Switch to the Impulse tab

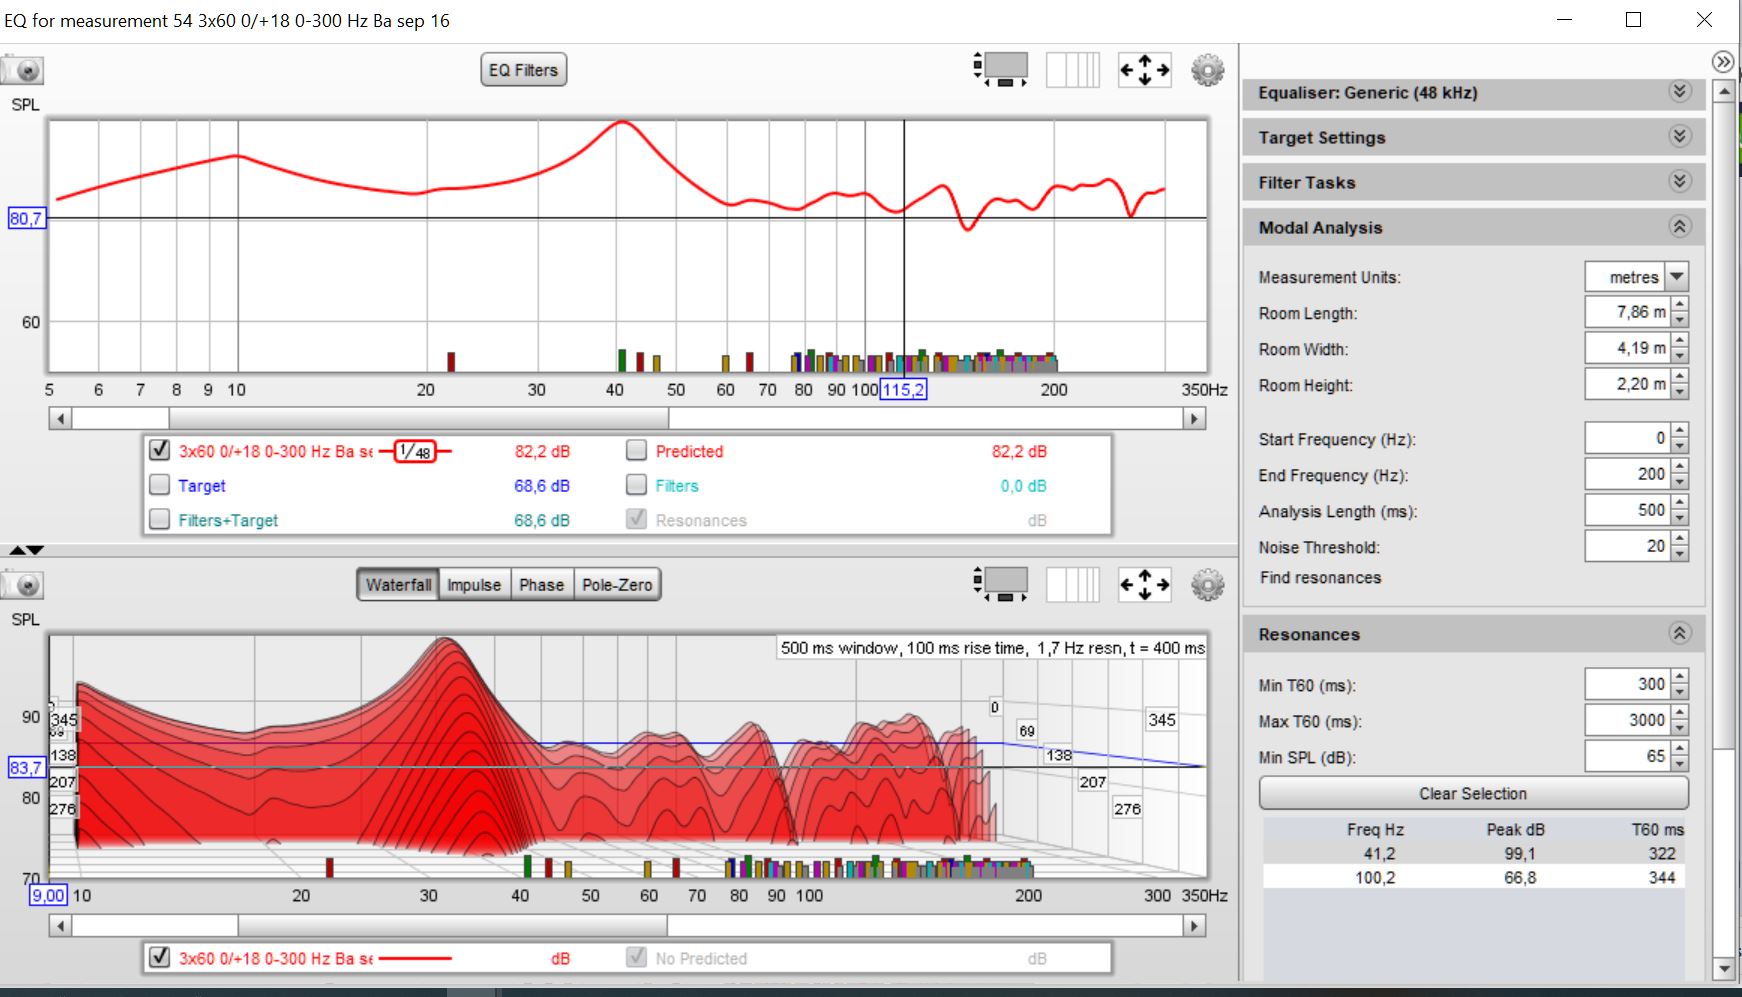point(474,585)
